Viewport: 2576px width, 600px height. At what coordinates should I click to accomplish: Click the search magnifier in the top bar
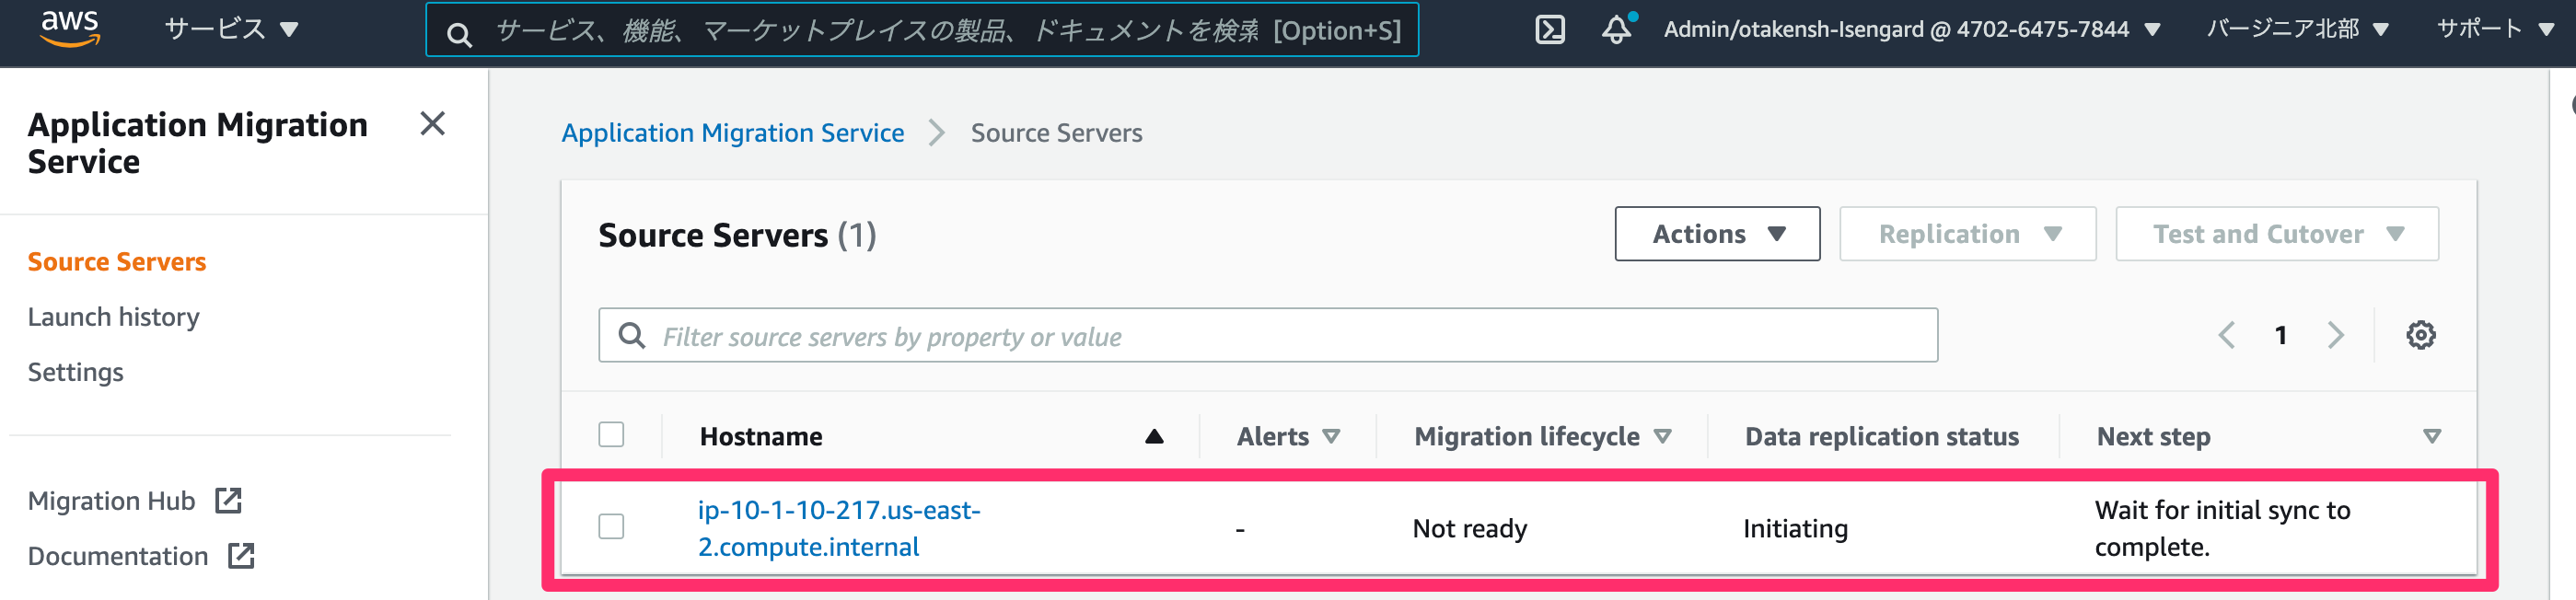pos(459,34)
